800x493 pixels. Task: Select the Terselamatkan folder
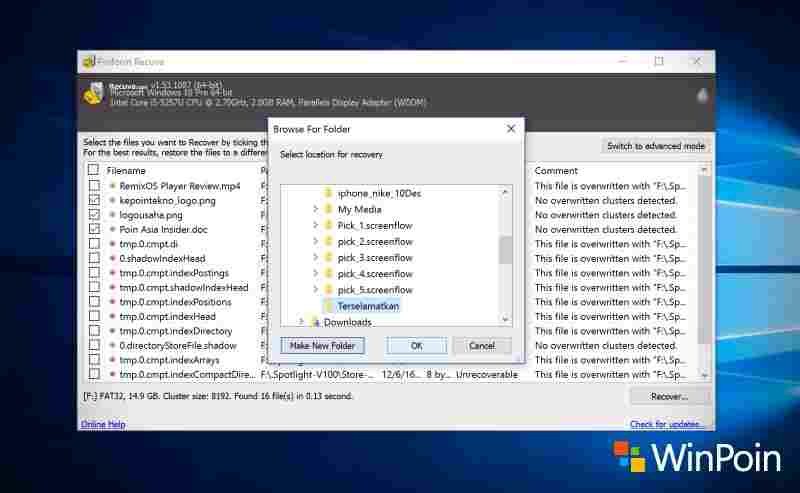click(x=368, y=306)
